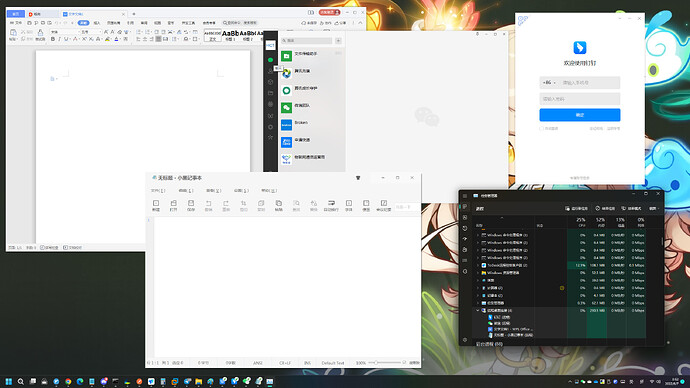Collapse the expanded process group in Task Manager
This screenshot has height=388, width=690.
click(x=477, y=311)
